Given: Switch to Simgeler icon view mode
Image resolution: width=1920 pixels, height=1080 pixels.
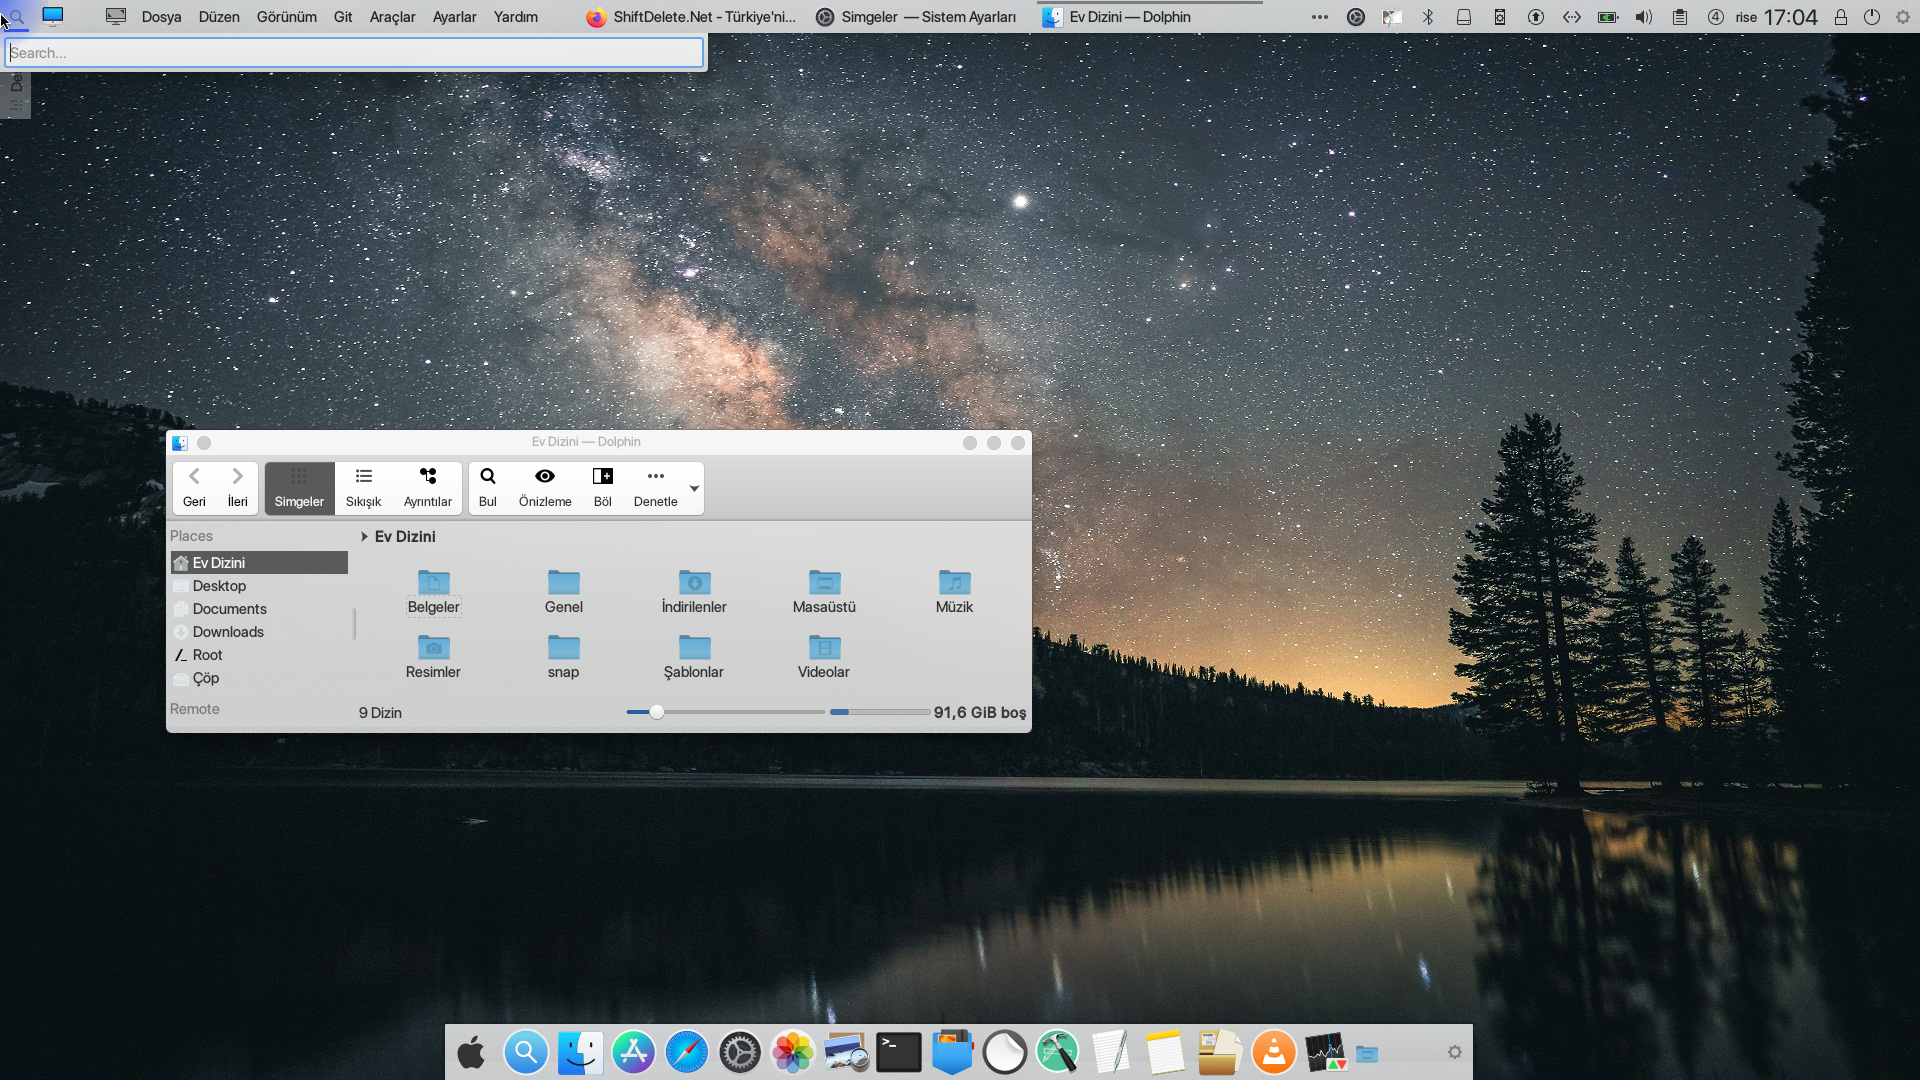Looking at the screenshot, I should pos(299,488).
